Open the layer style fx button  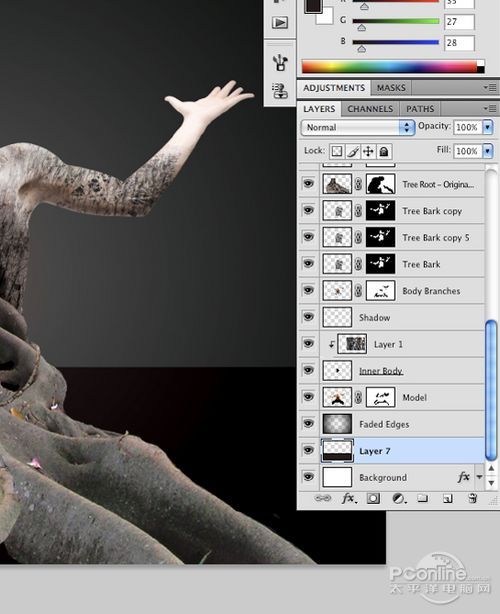tap(348, 498)
